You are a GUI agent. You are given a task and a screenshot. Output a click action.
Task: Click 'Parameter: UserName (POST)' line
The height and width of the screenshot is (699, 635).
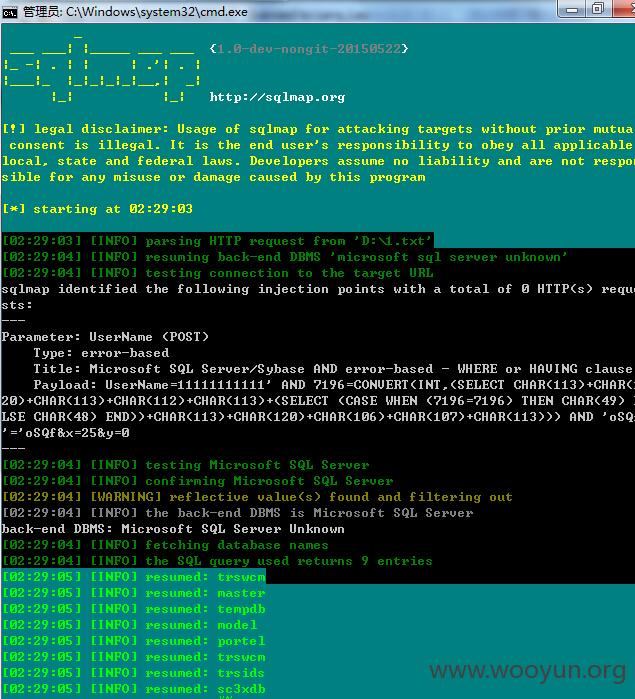[105, 337]
